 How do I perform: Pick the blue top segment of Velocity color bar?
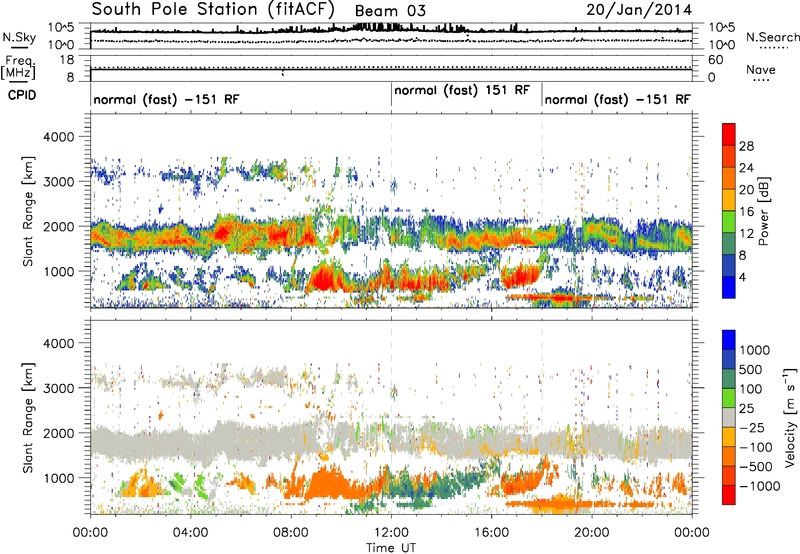pyautogui.click(x=729, y=340)
